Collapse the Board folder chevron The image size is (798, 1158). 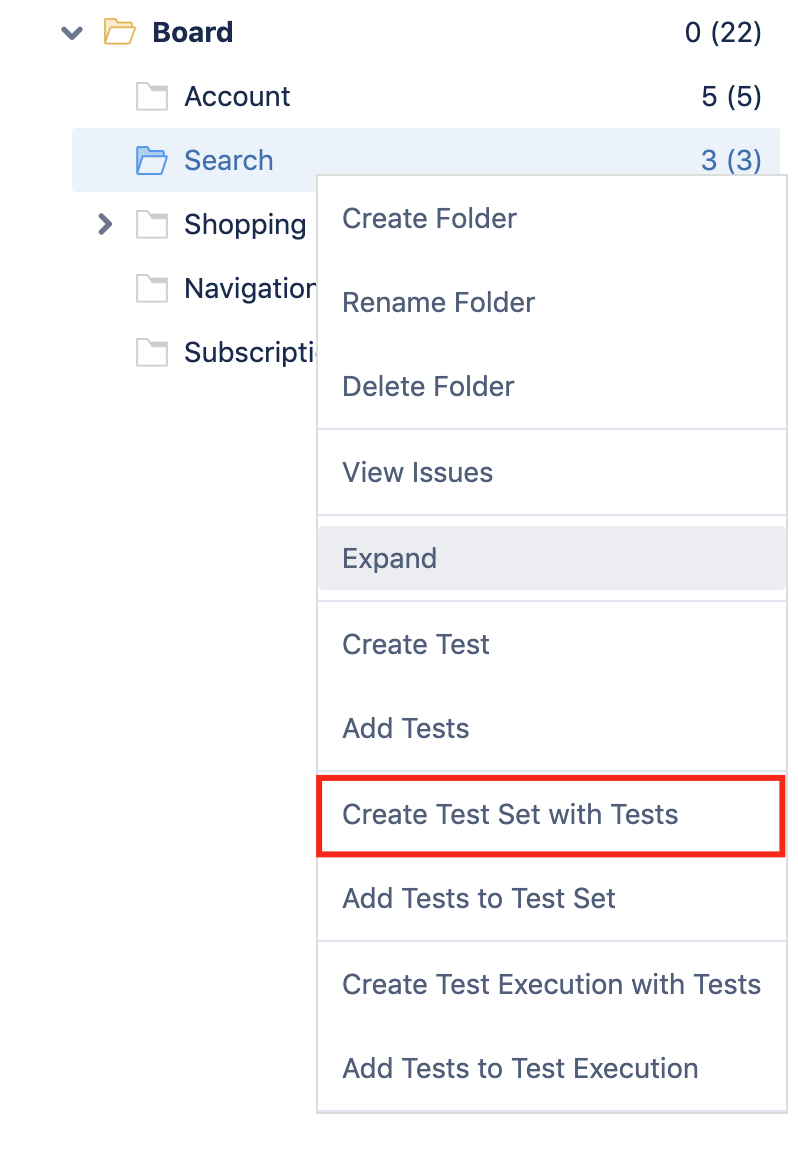coord(72,32)
